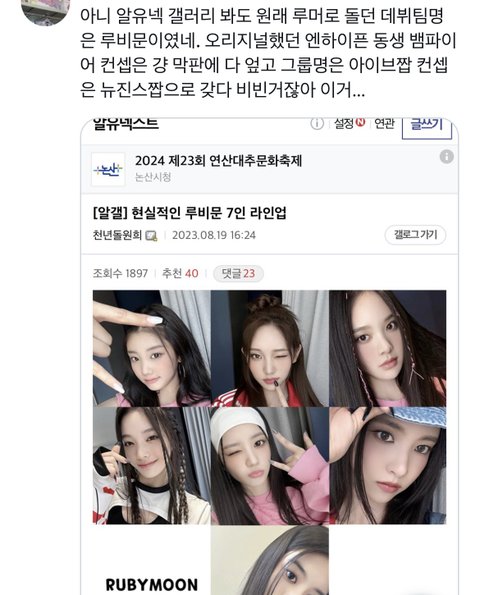The image size is (480, 595).
Task: Click the 갤로그가기 button
Action: point(415,235)
